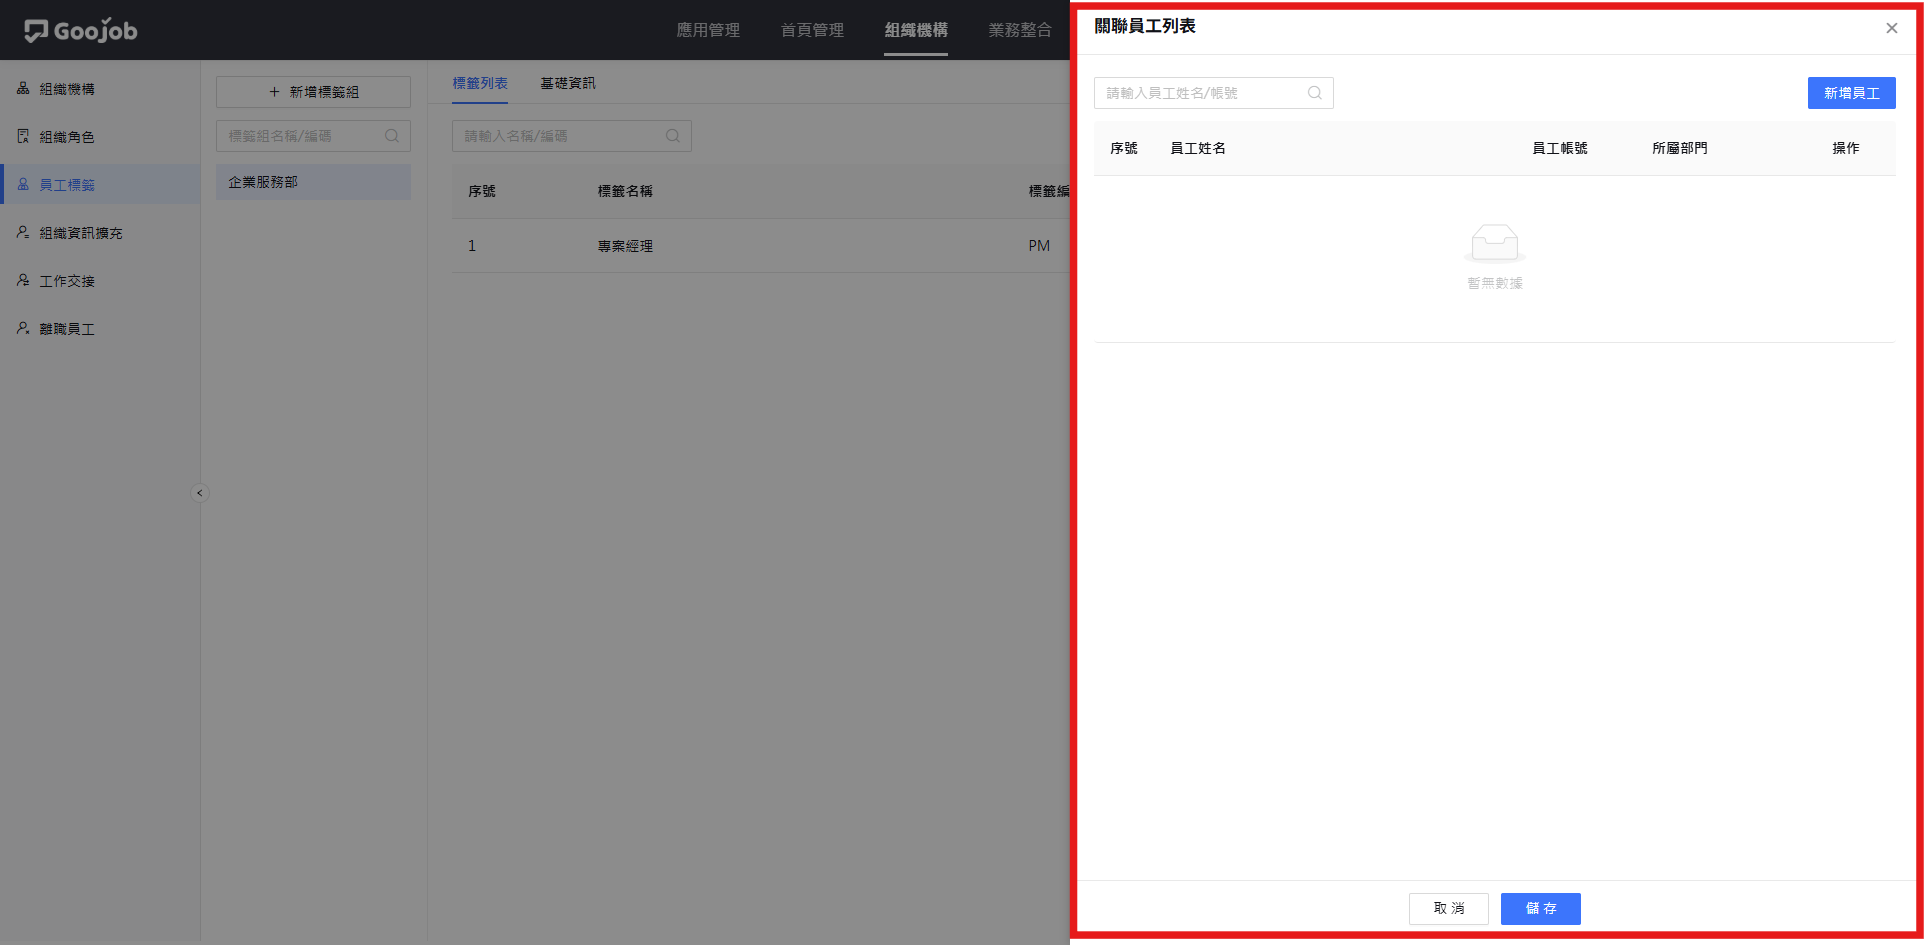This screenshot has height=945, width=1924.
Task: Click 工作交接 sidebar label
Action: (x=67, y=281)
